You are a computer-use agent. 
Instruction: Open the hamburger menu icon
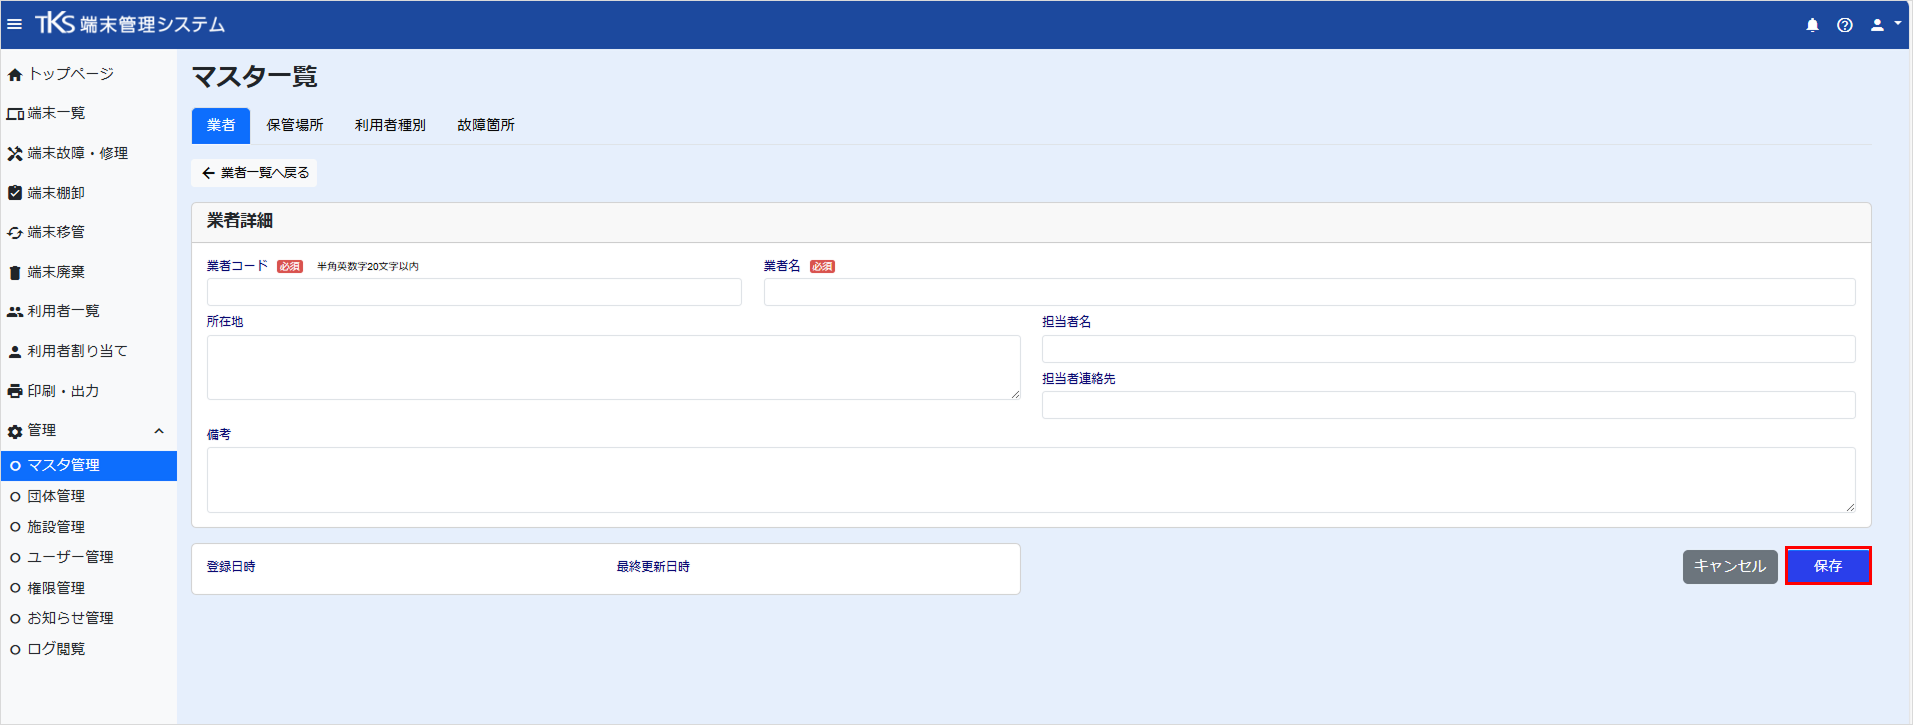tap(15, 24)
